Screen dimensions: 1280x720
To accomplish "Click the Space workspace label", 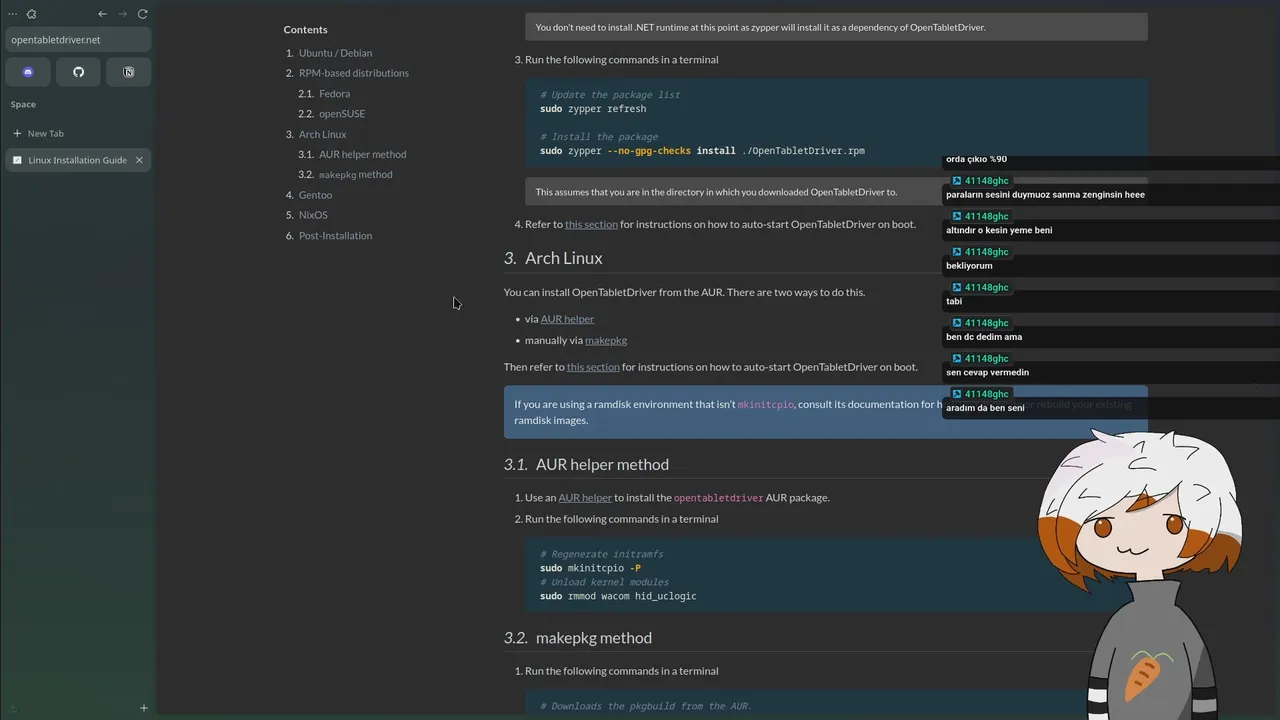I will pyautogui.click(x=23, y=104).
